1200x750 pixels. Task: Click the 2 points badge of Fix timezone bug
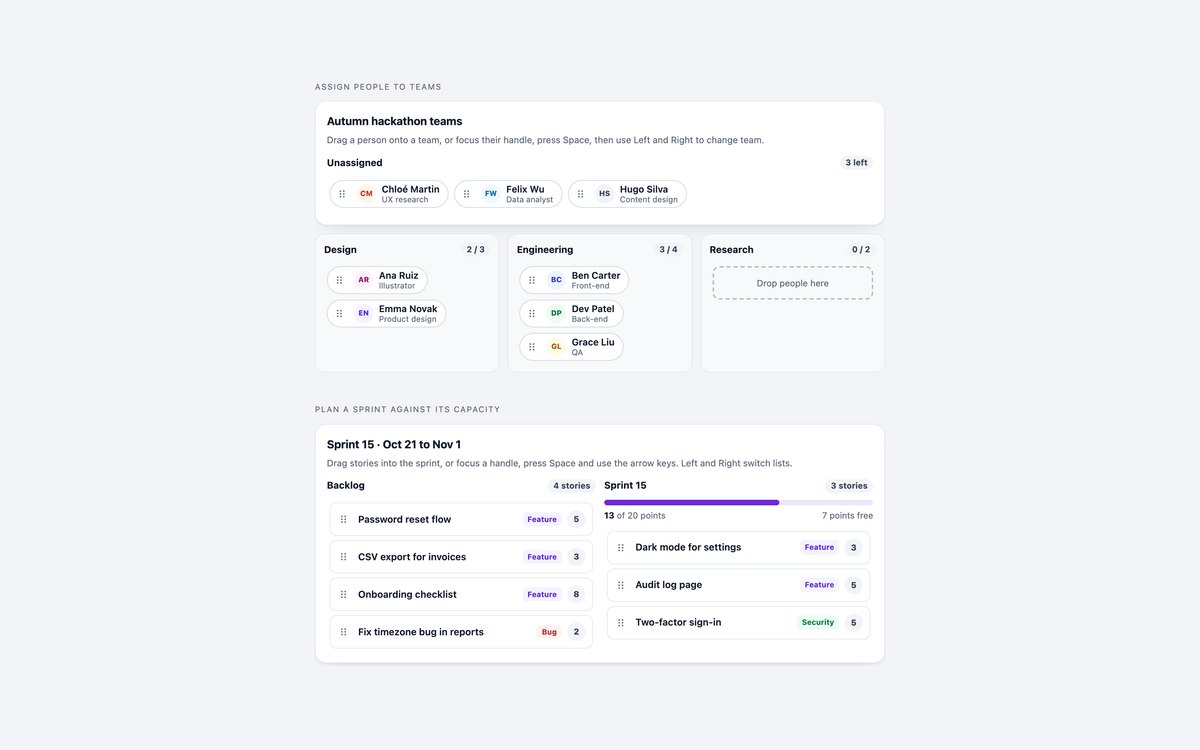575,632
